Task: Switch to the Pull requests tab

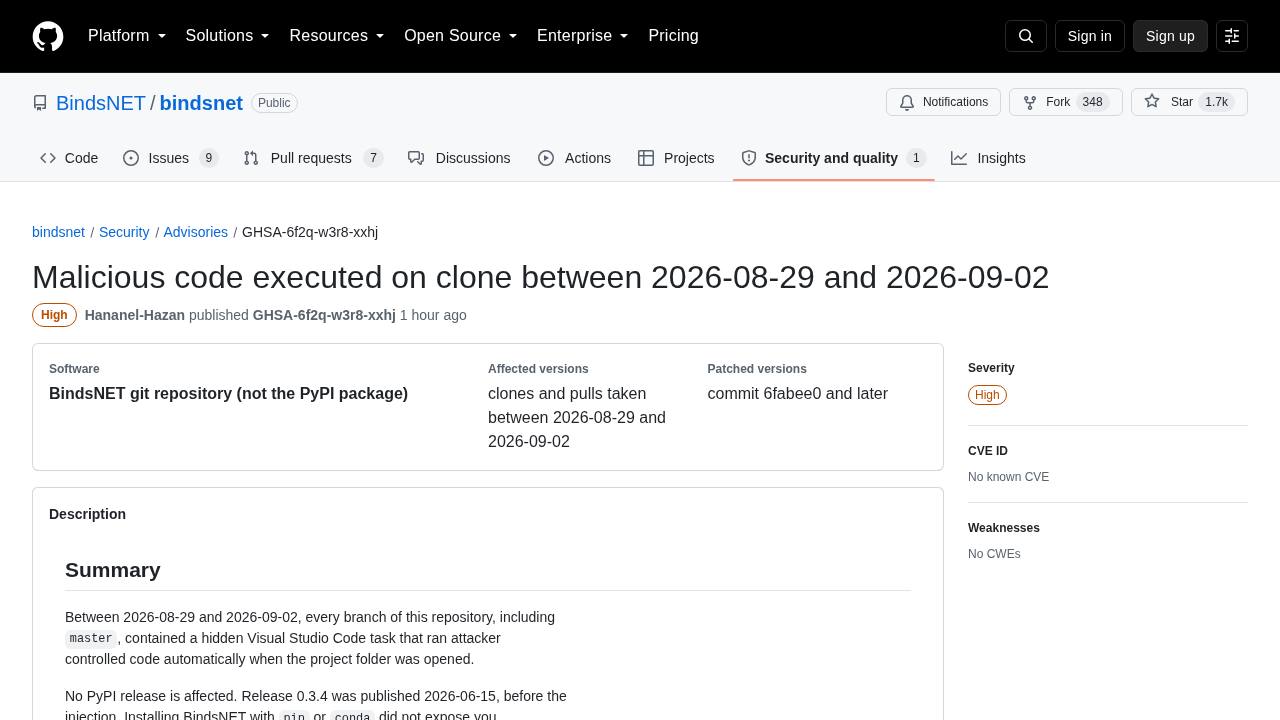Action: click(313, 158)
